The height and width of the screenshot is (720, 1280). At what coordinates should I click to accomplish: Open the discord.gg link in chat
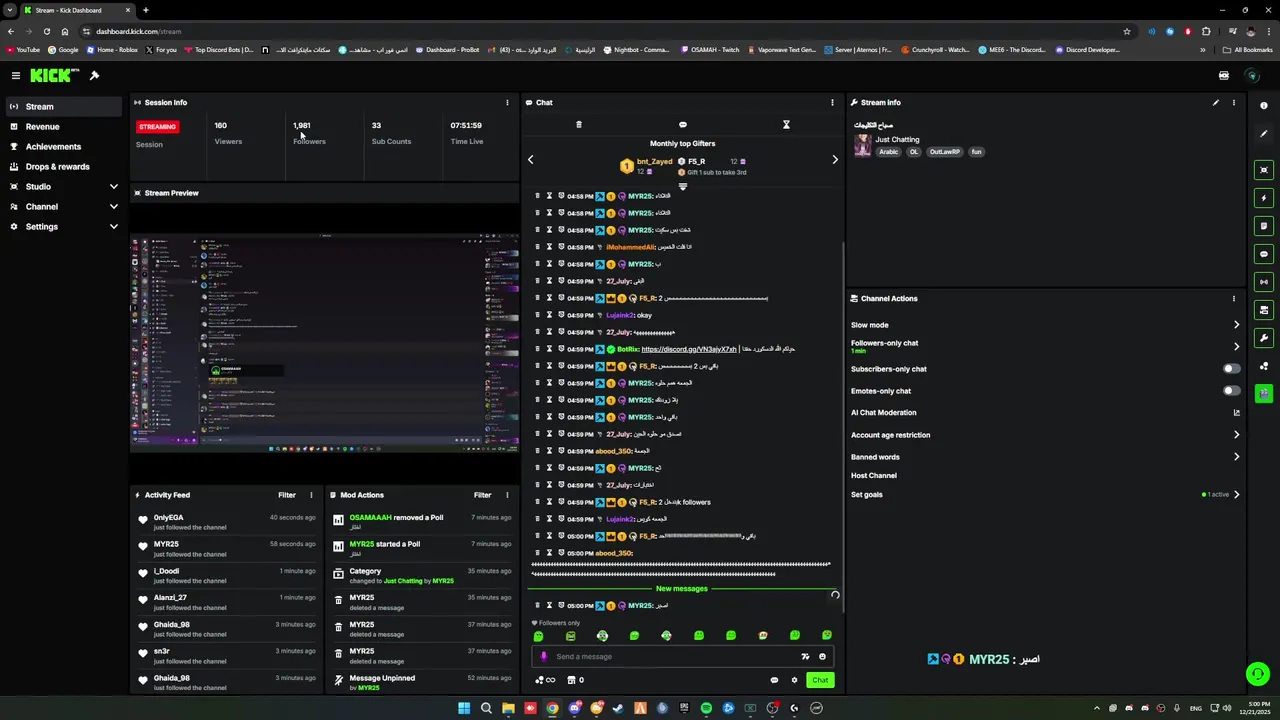[688, 349]
